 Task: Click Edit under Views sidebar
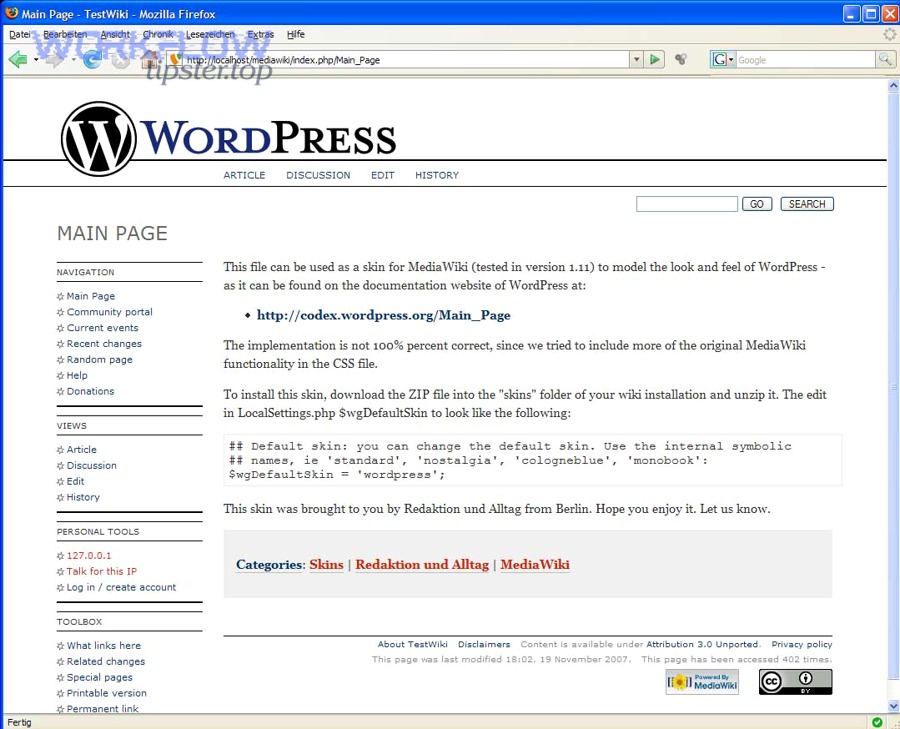(x=75, y=481)
